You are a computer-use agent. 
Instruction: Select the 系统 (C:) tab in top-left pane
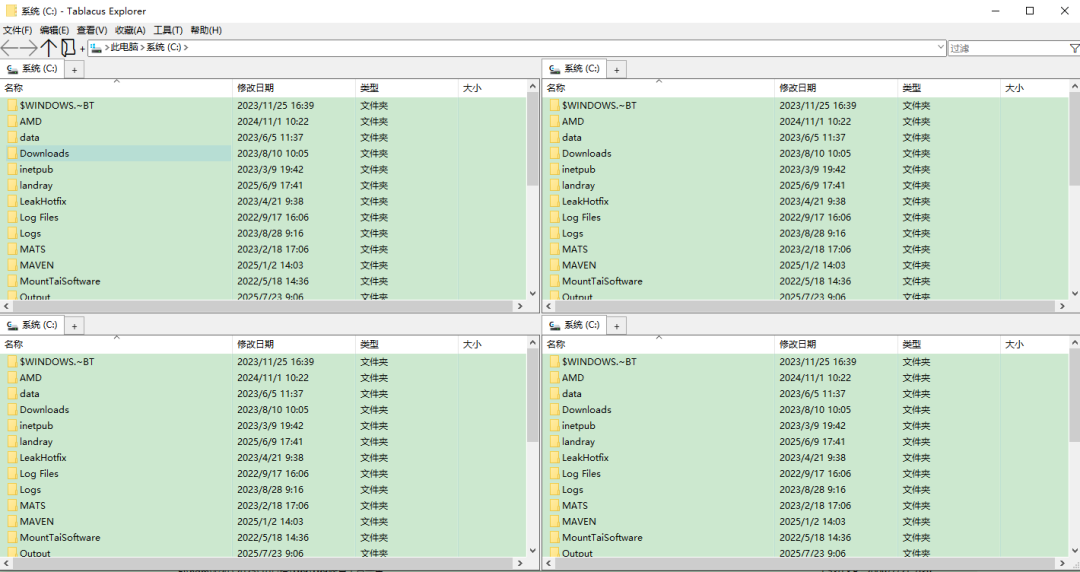click(32, 69)
